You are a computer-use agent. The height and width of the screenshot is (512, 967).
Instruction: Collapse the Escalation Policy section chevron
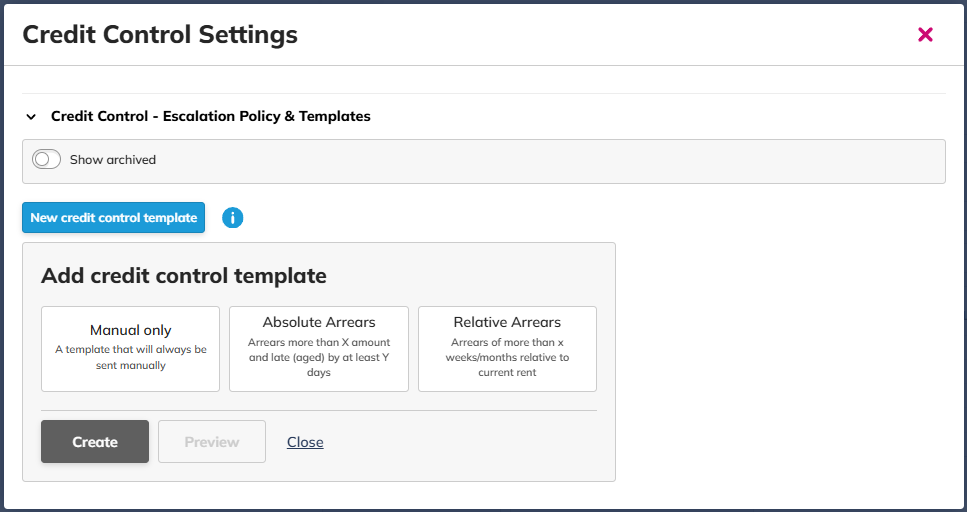(31, 117)
